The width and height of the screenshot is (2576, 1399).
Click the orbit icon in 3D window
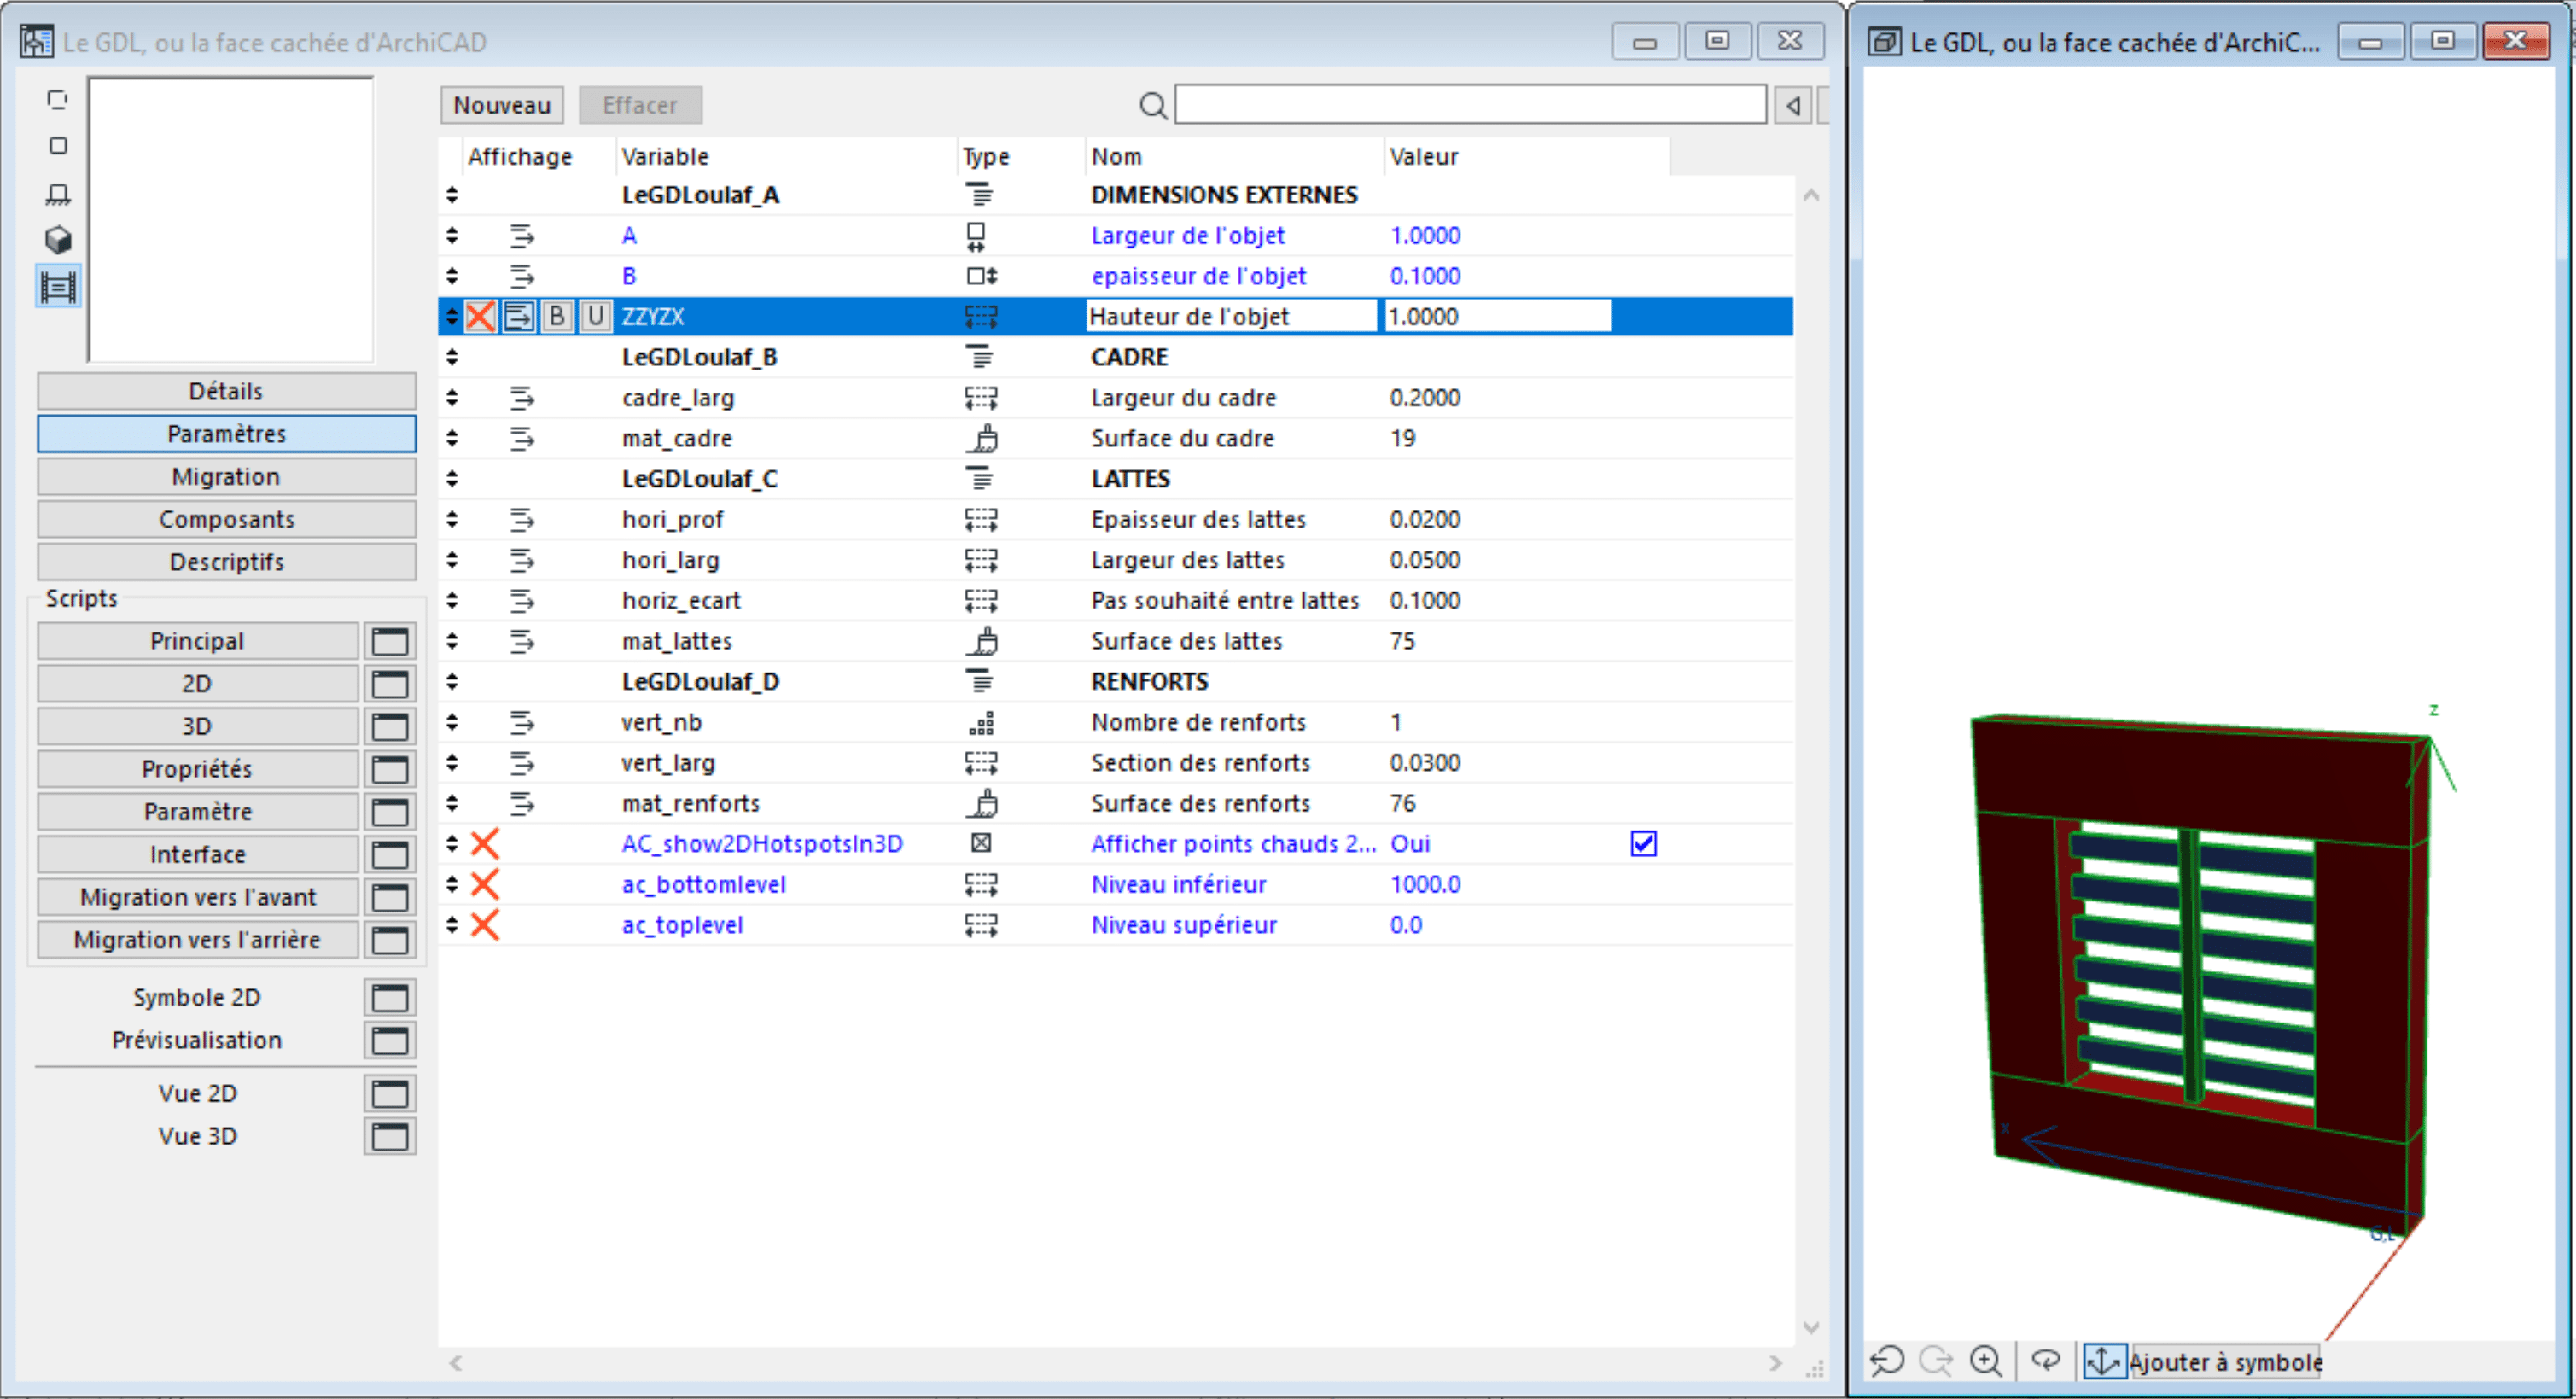pos(2046,1361)
